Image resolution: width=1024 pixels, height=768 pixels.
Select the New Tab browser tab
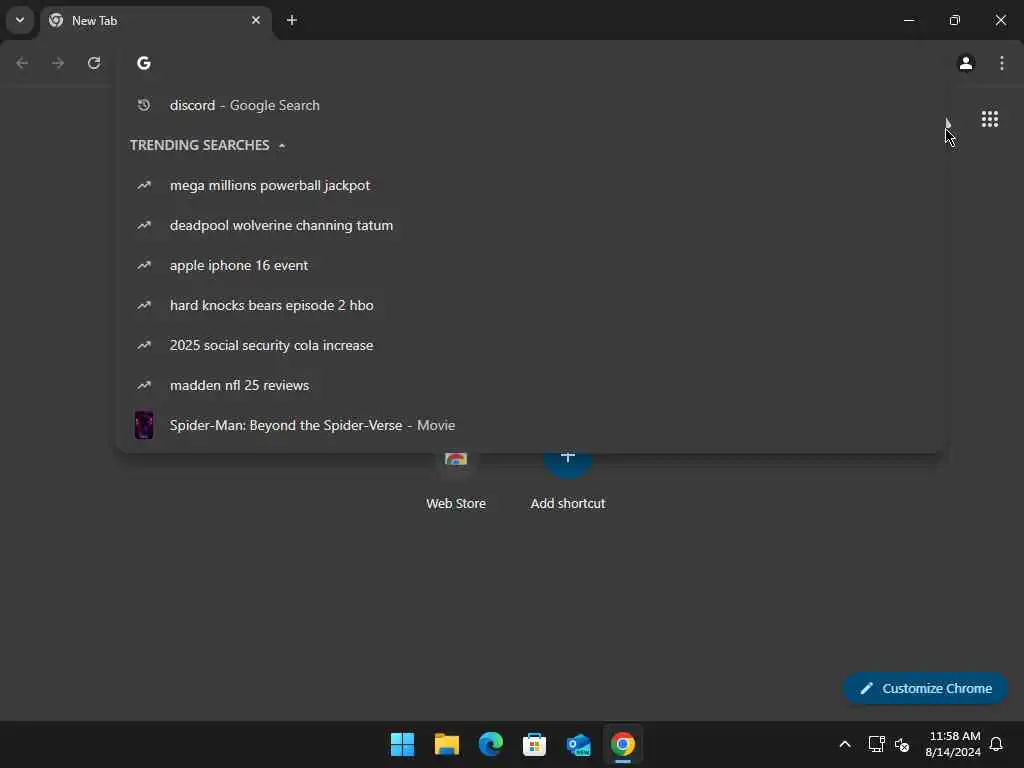(155, 21)
